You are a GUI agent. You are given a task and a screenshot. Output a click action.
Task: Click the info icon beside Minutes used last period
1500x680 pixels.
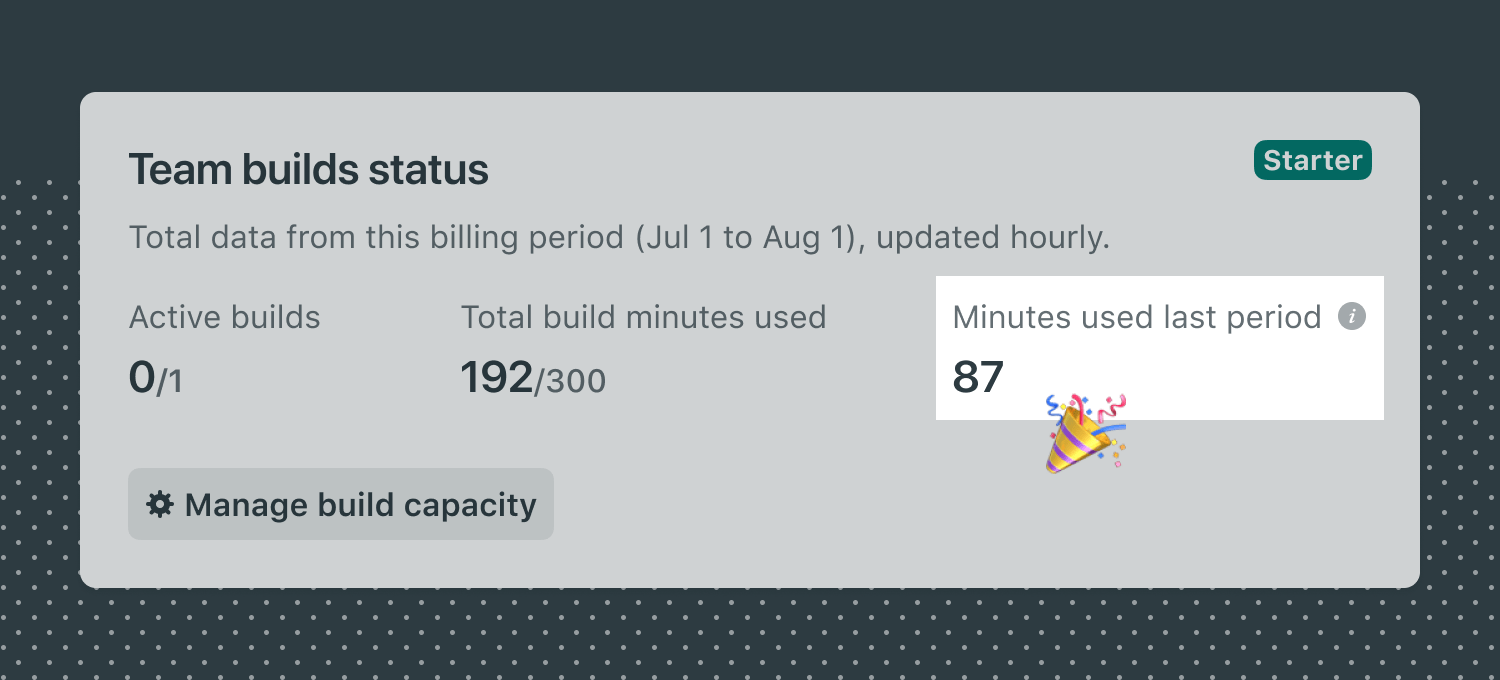[x=1354, y=317]
